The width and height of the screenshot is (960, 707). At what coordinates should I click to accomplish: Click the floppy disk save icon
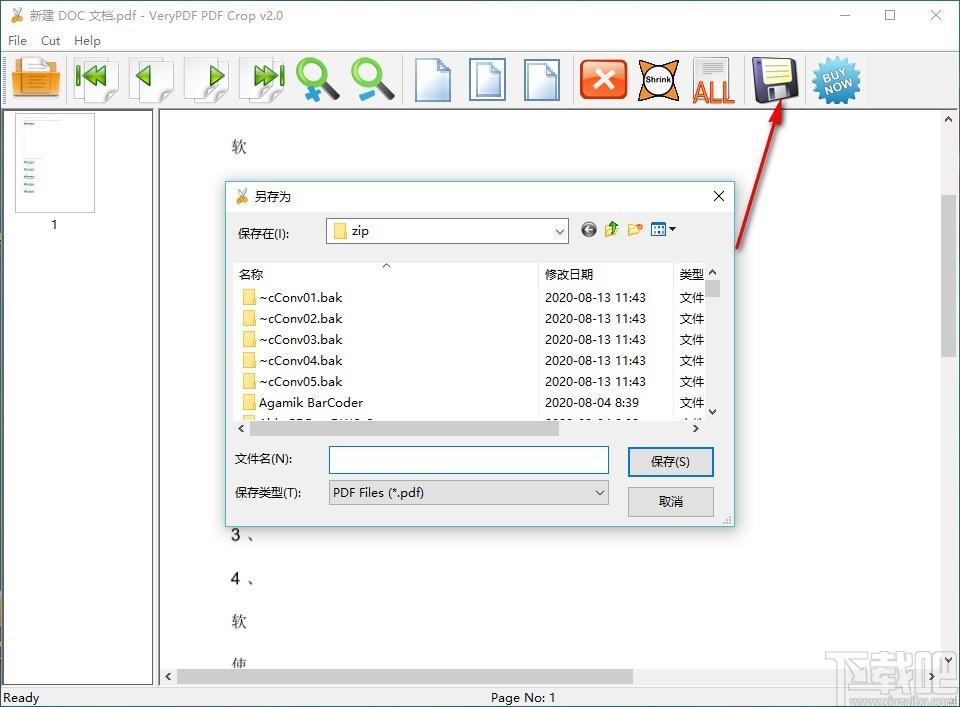coord(775,80)
